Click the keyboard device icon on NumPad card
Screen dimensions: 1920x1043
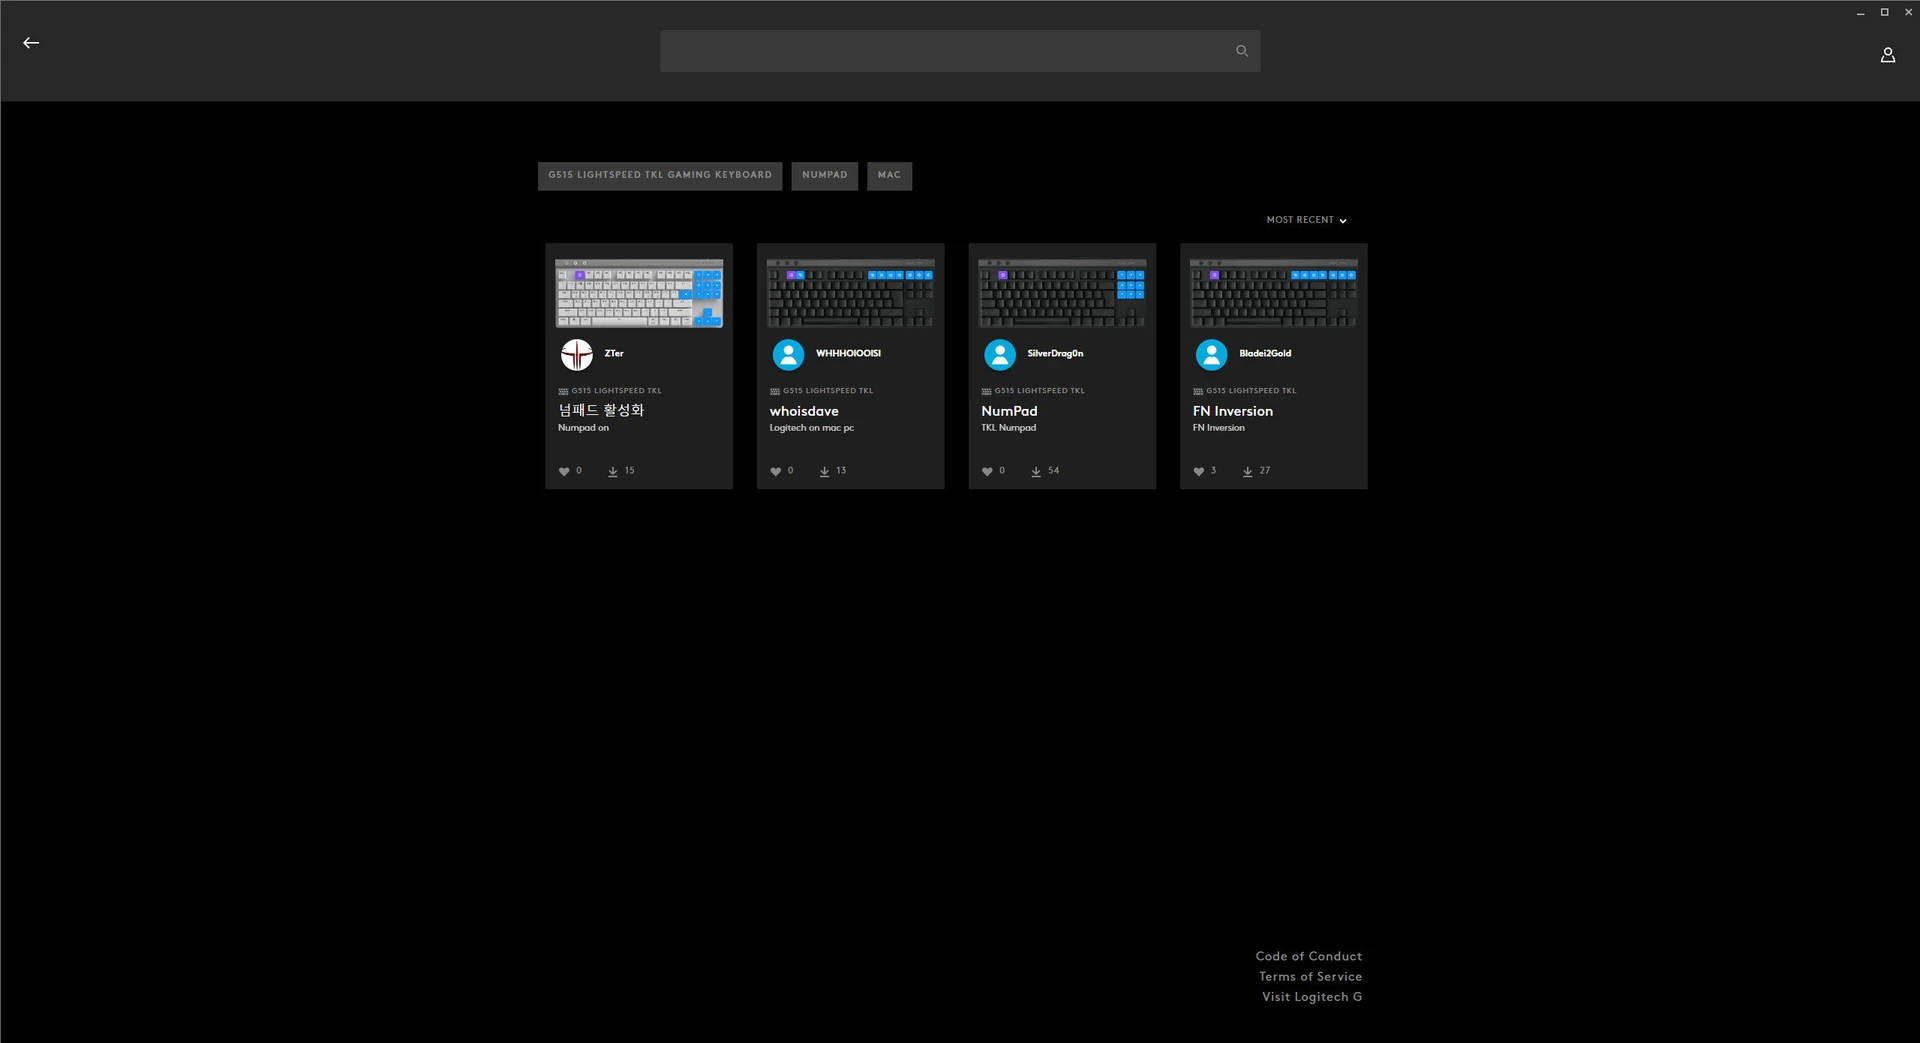[986, 391]
